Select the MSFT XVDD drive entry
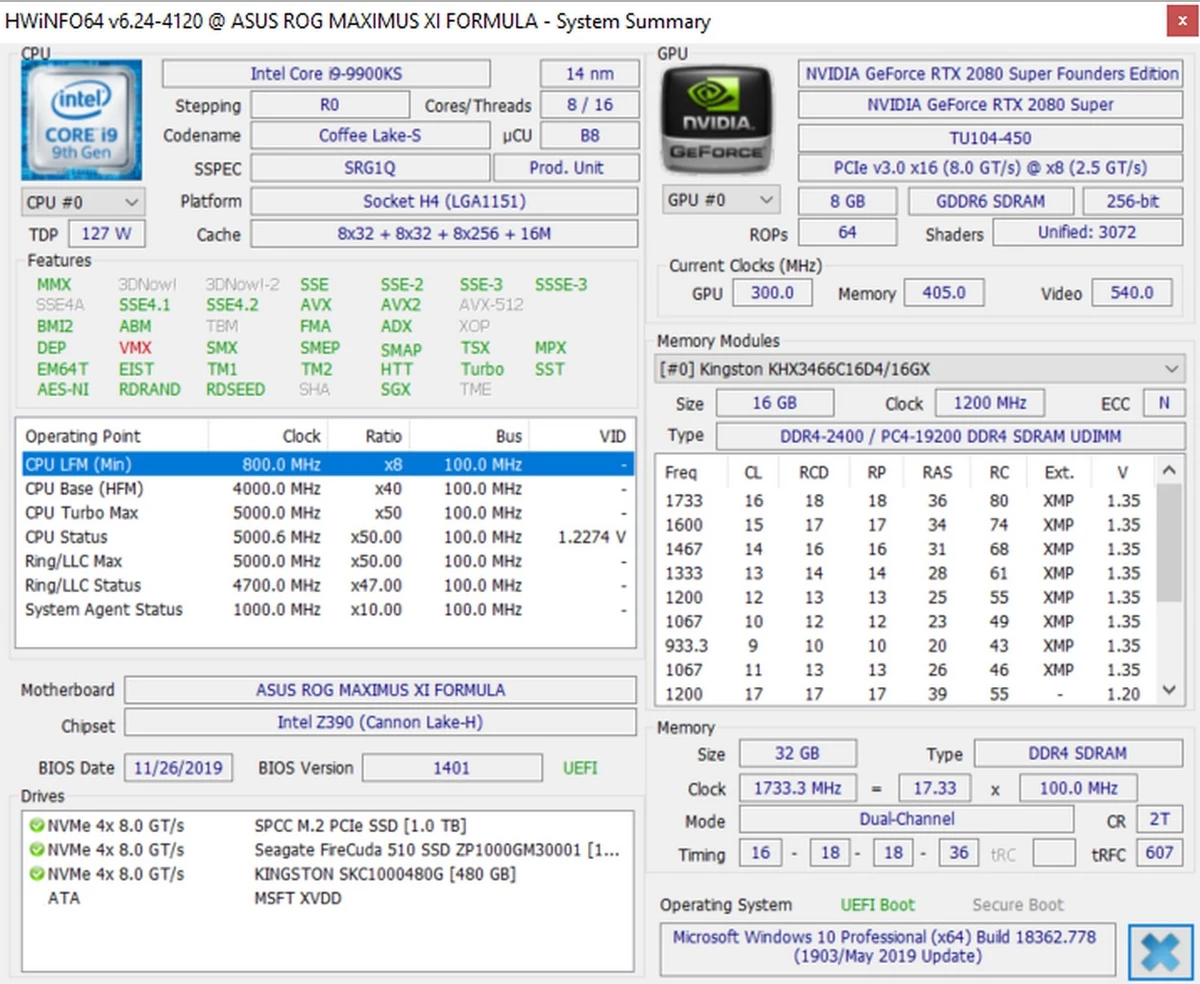Screen dimensions: 1200x984 click(x=328, y=898)
